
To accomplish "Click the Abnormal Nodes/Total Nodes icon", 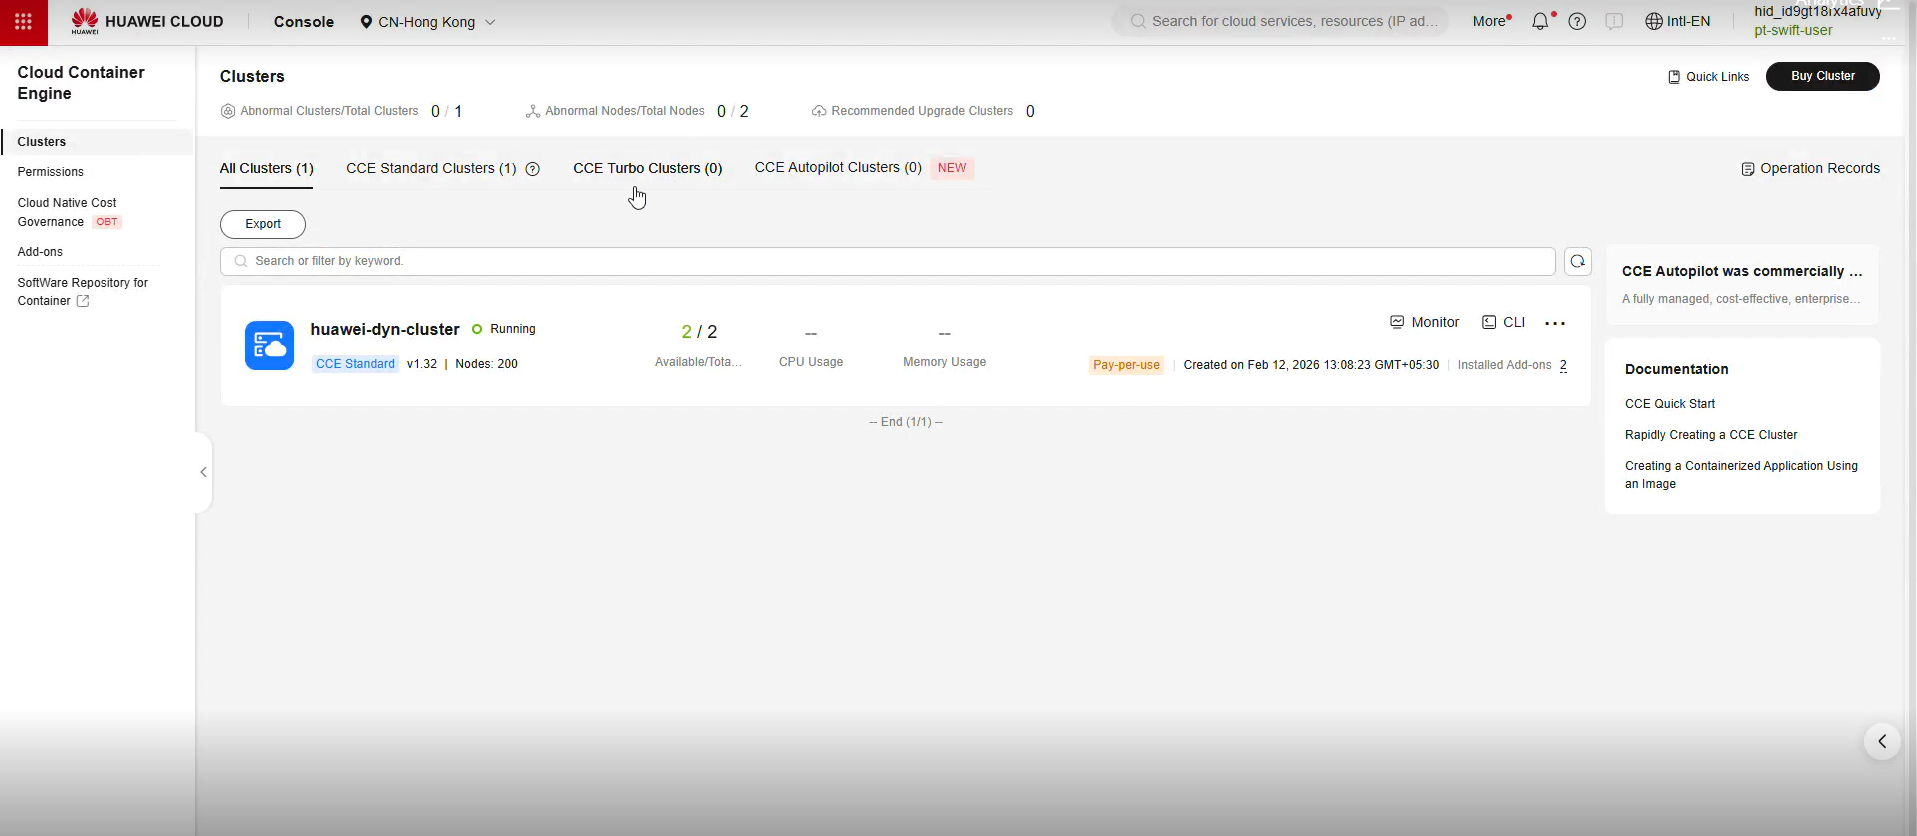I will tap(533, 111).
